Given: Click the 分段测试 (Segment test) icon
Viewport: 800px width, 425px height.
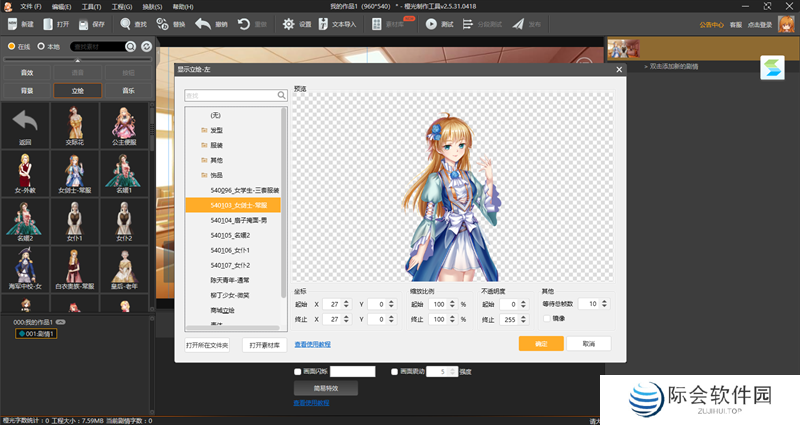Looking at the screenshot, I should 467,24.
